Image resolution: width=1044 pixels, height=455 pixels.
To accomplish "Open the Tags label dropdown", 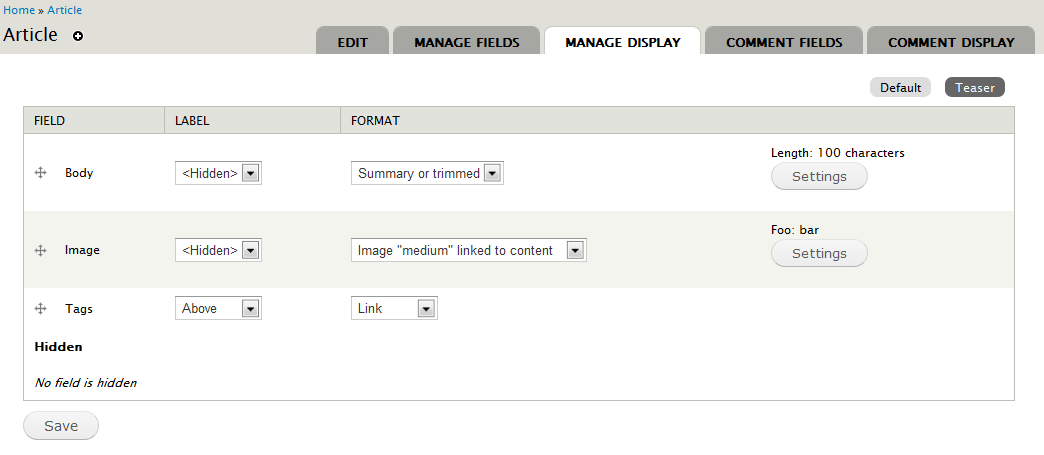I will point(218,309).
